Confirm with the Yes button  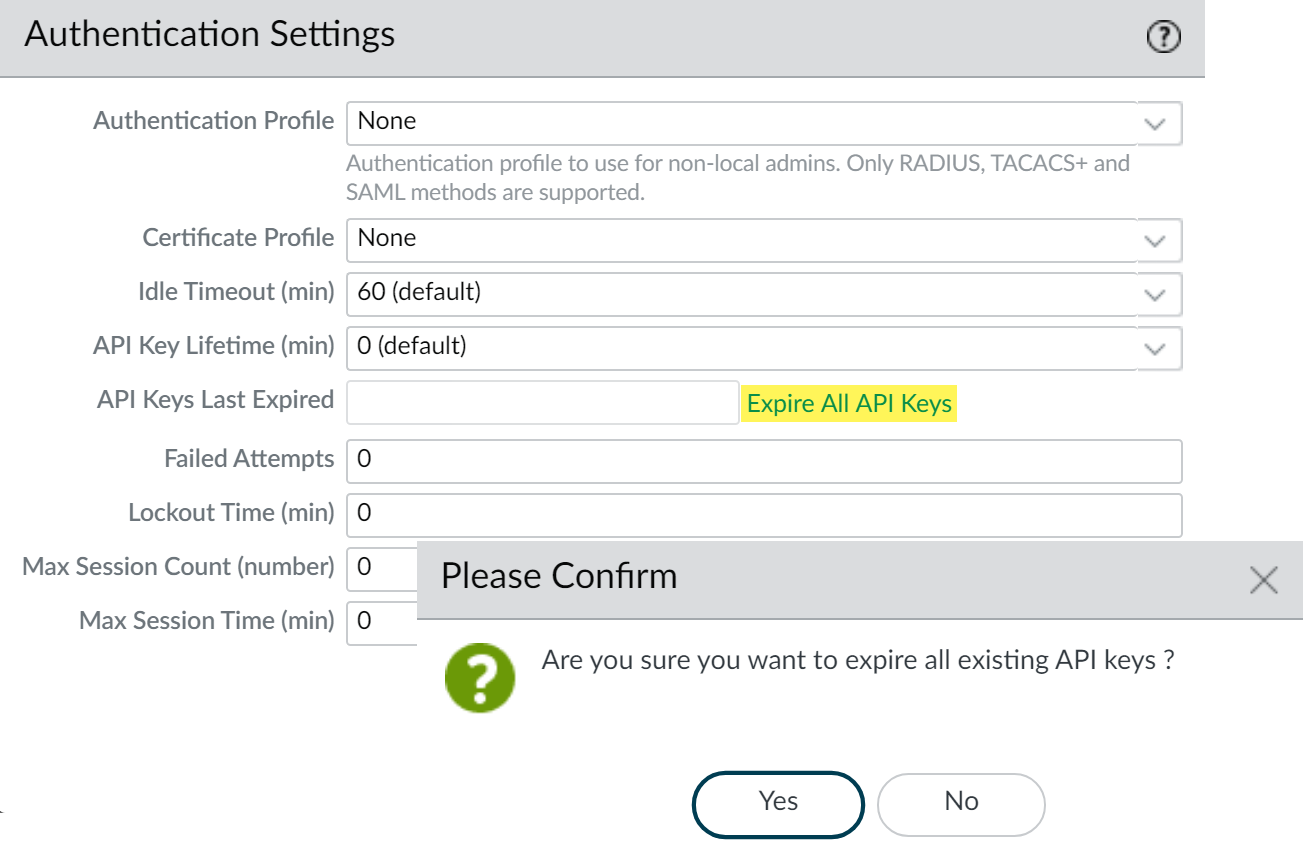pyautogui.click(x=778, y=802)
